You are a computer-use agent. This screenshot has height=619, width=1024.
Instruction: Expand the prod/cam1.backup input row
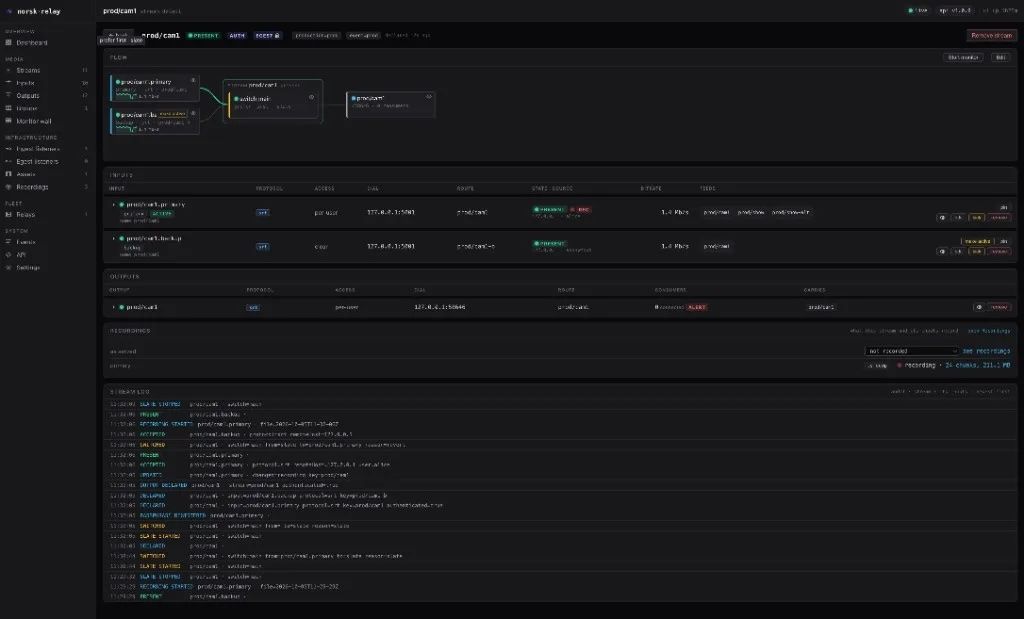click(114, 238)
